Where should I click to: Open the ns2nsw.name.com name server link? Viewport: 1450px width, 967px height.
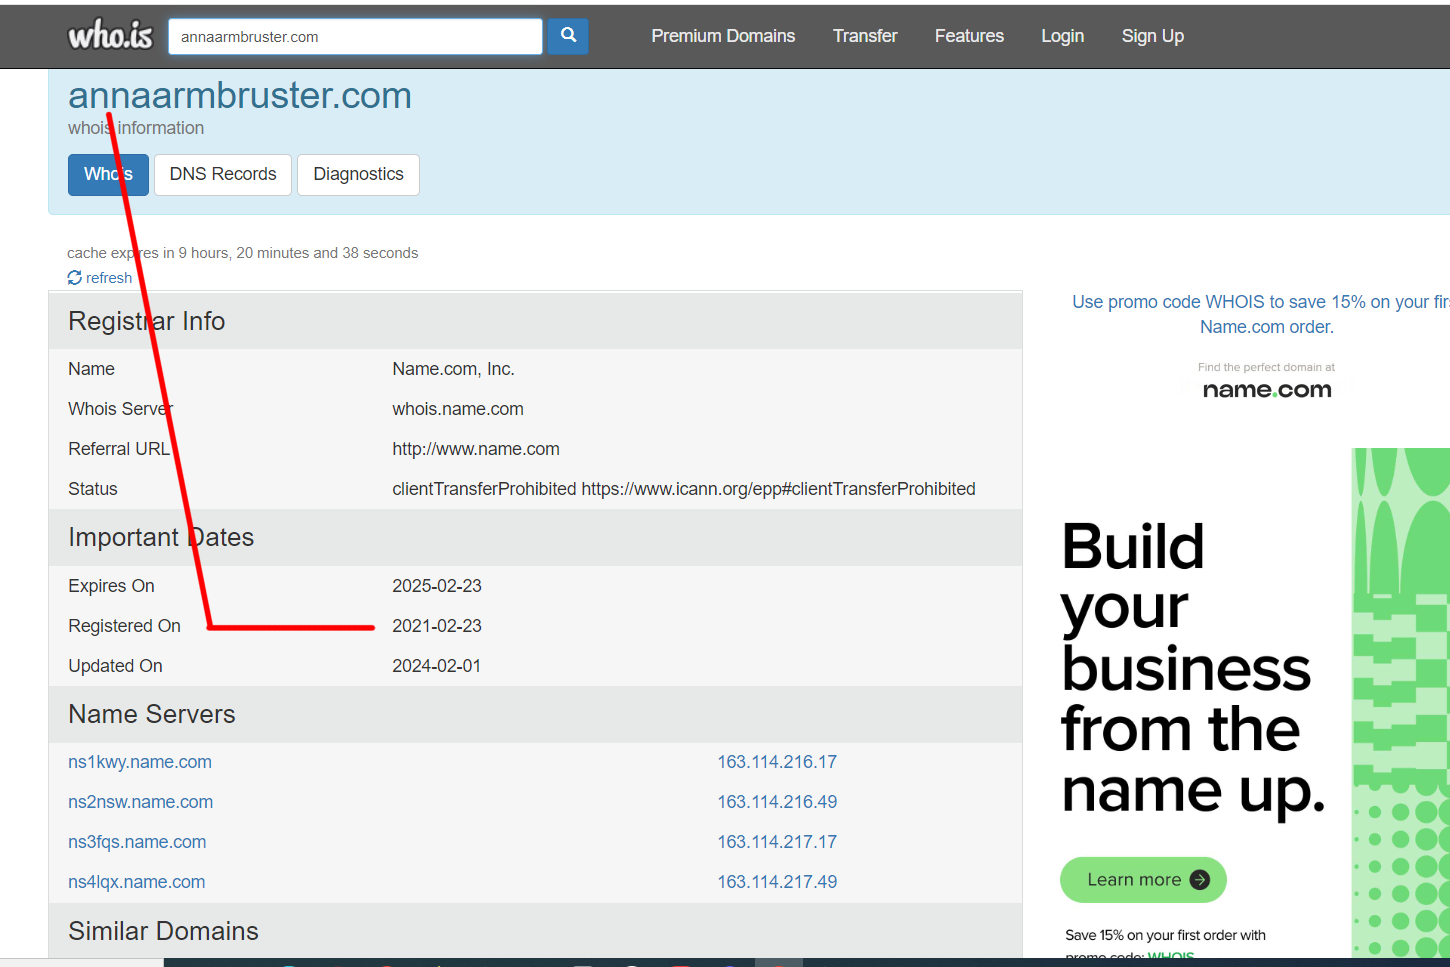click(x=140, y=802)
